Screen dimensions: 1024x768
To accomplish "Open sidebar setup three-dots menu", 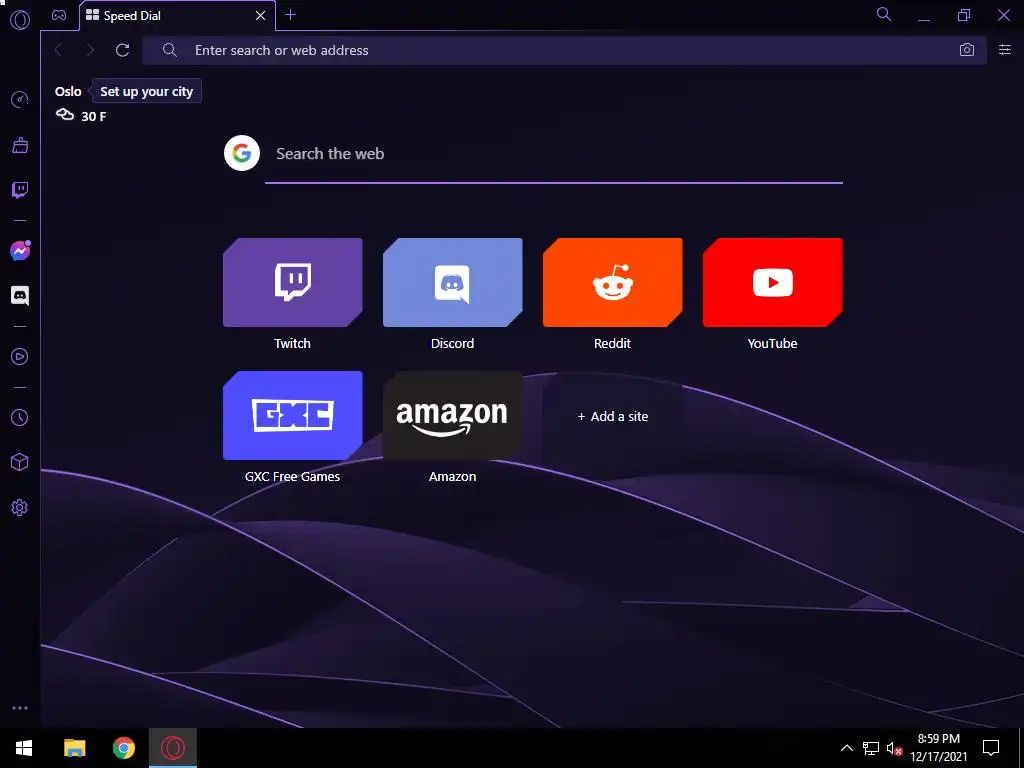I will click(20, 708).
